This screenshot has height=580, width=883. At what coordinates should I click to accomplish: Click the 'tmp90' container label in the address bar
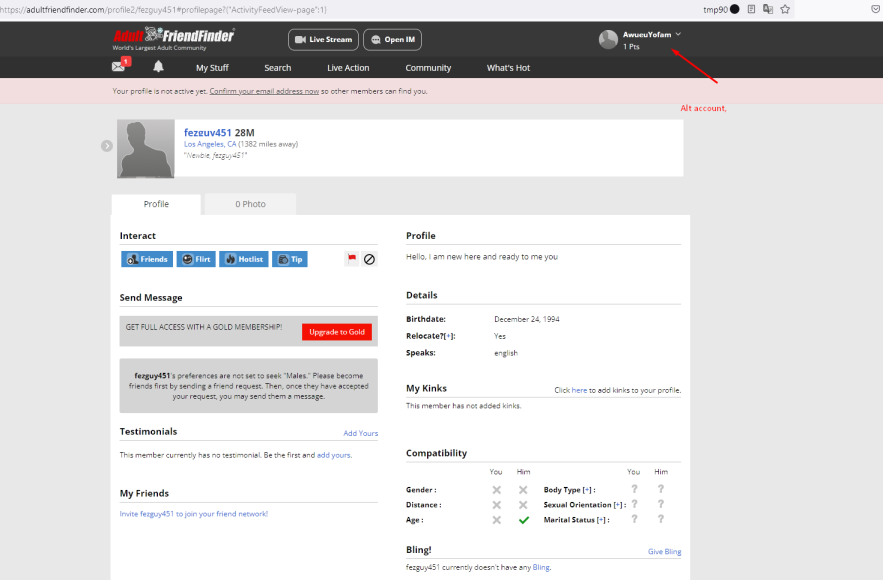[x=716, y=9]
